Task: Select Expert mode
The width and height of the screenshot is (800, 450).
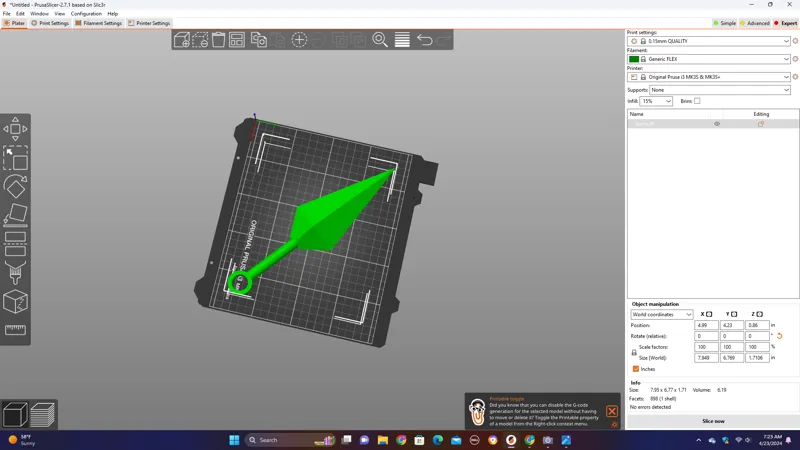Action: point(785,23)
